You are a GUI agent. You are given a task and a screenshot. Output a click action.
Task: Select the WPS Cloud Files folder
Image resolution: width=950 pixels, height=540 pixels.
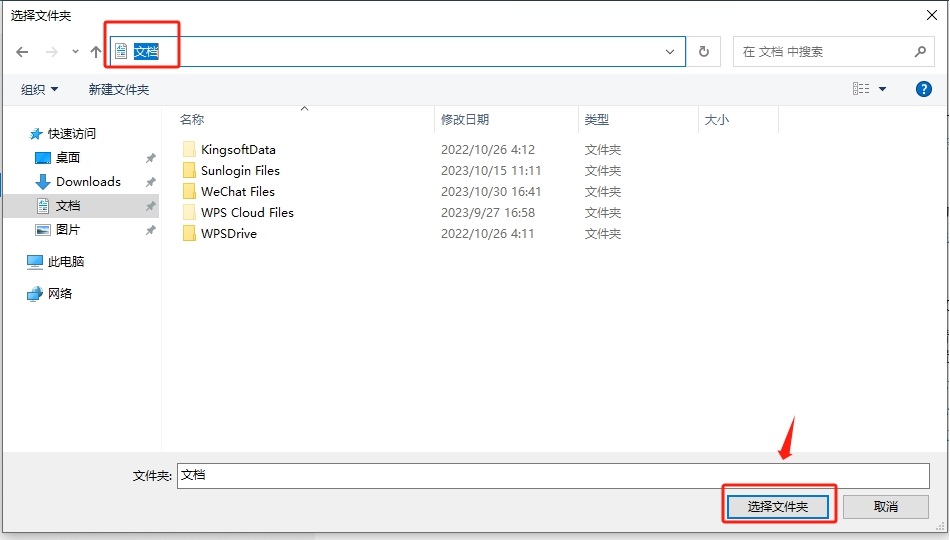[x=247, y=213]
